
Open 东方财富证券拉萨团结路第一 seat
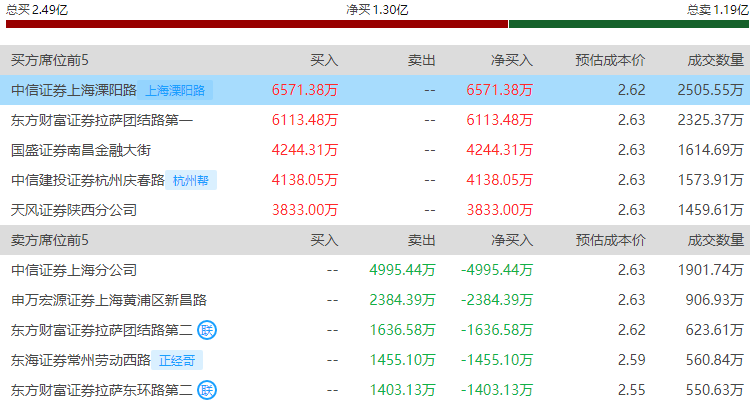point(102,120)
